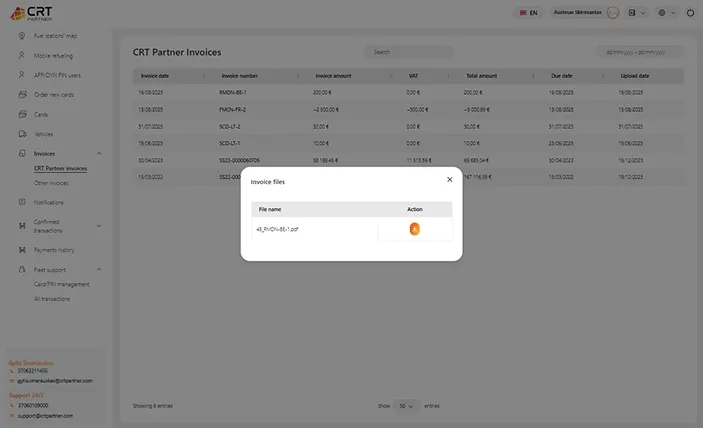
Task: Open Payments history page
Action: click(54, 250)
